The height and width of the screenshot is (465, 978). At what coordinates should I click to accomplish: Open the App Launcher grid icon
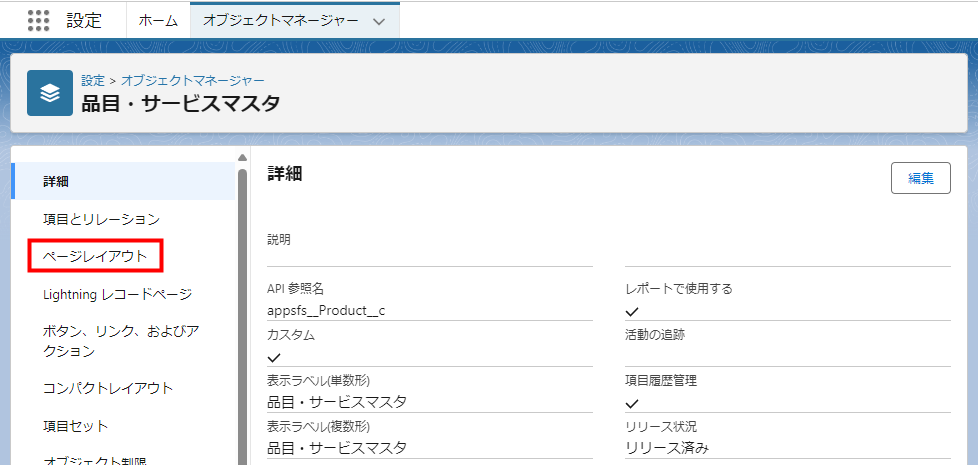pyautogui.click(x=38, y=20)
